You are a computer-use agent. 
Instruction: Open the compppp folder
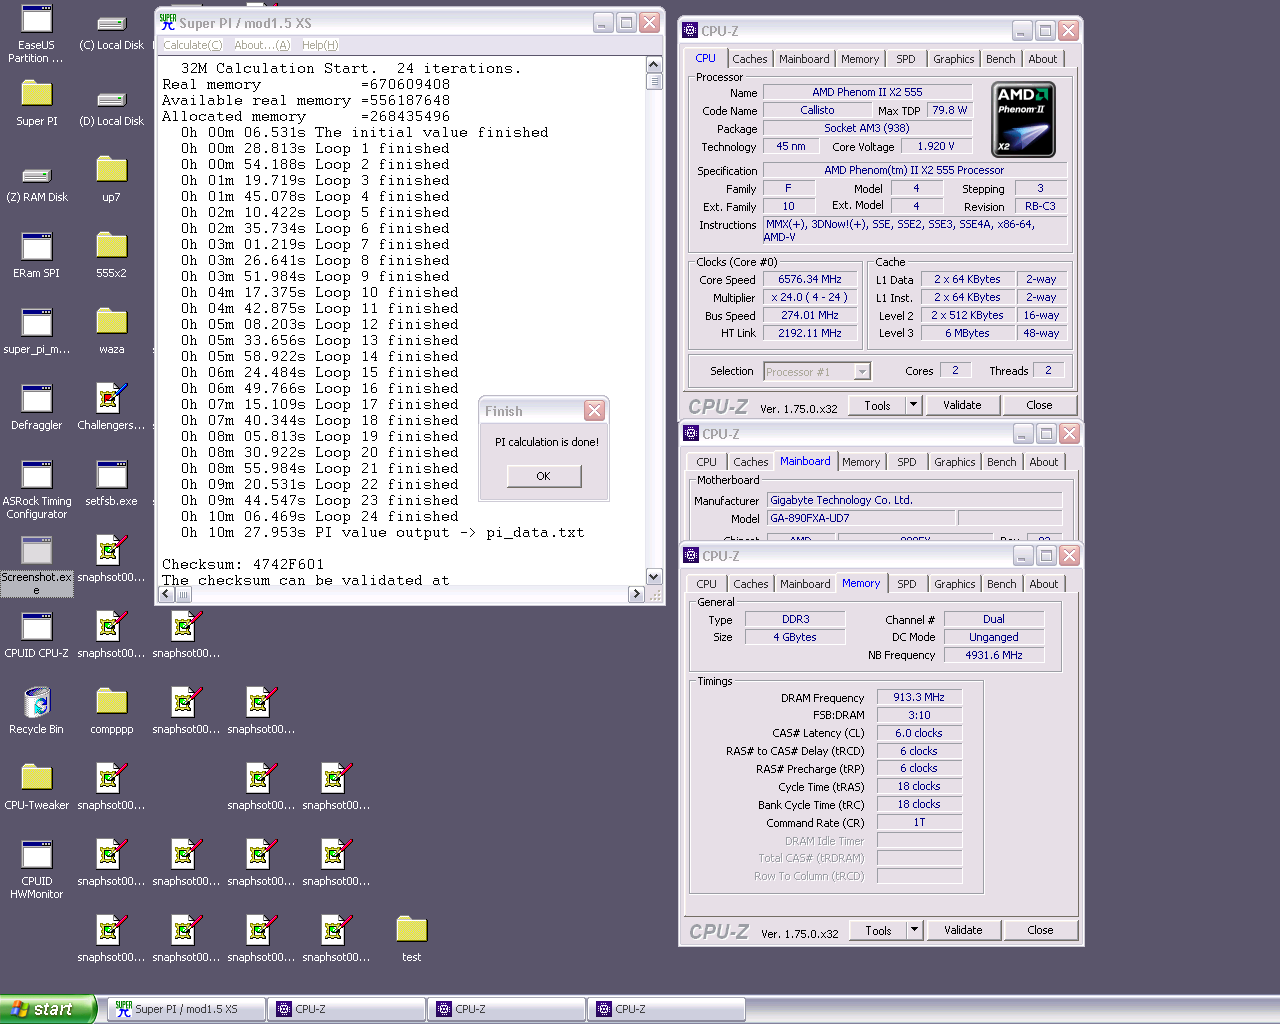111,712
